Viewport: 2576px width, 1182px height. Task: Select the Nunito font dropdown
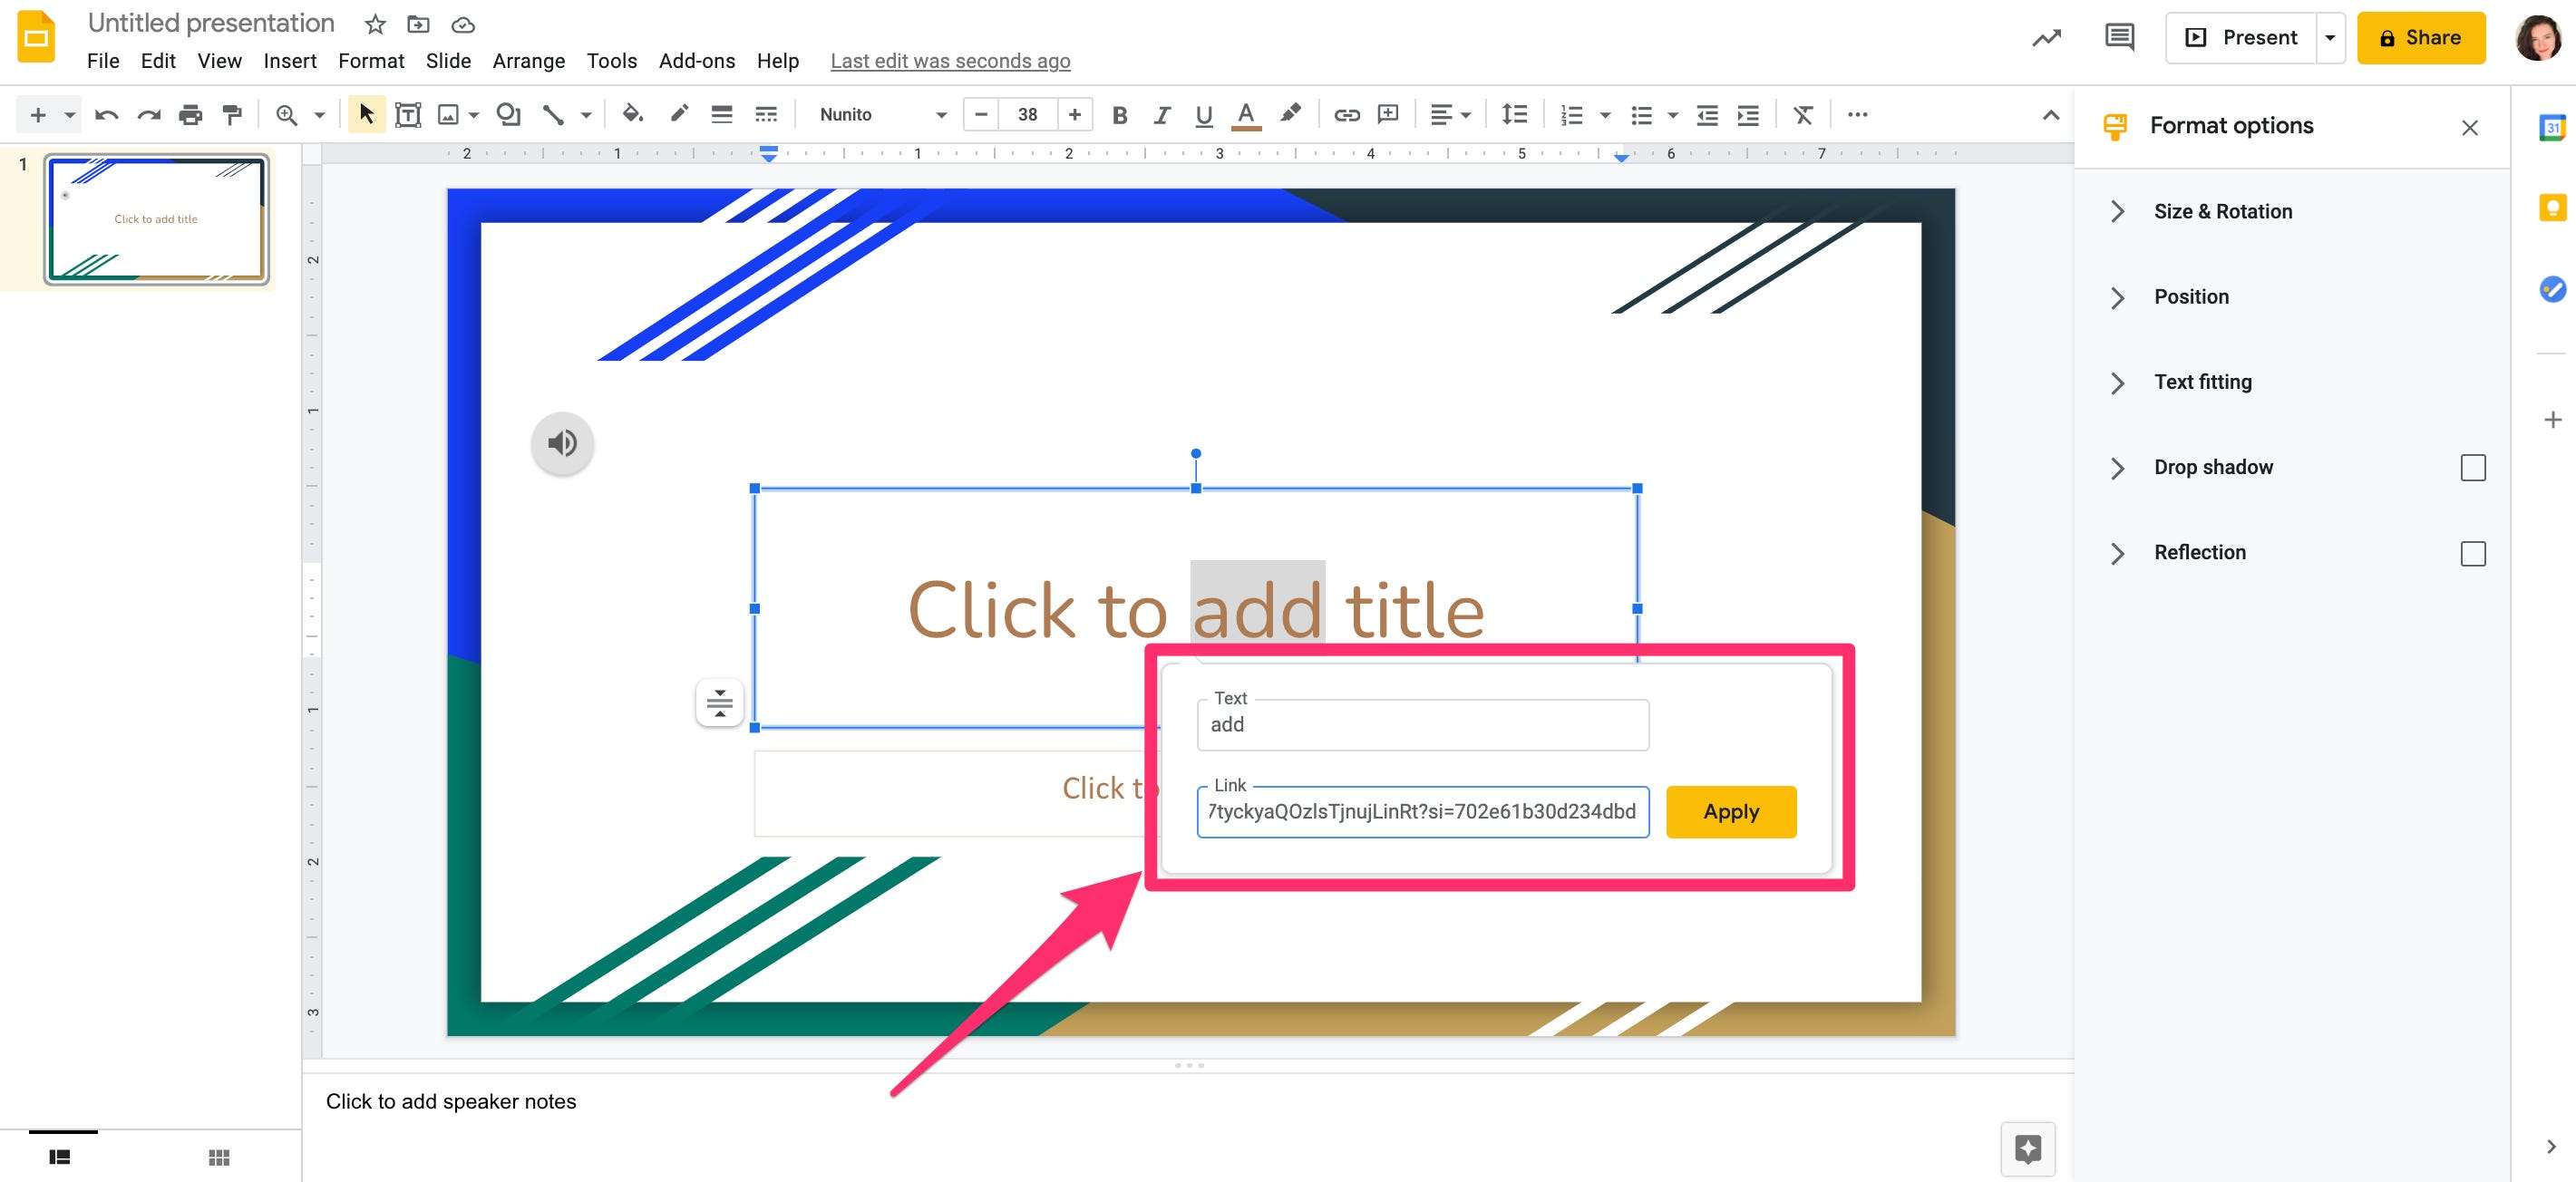click(879, 113)
